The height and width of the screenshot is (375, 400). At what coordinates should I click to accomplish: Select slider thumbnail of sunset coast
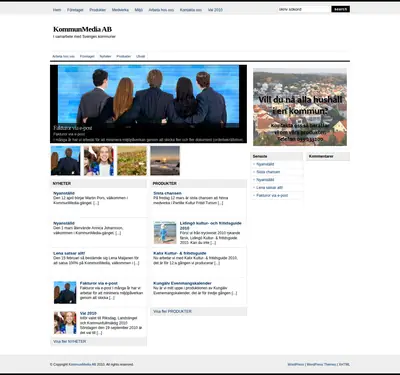pos(165,161)
